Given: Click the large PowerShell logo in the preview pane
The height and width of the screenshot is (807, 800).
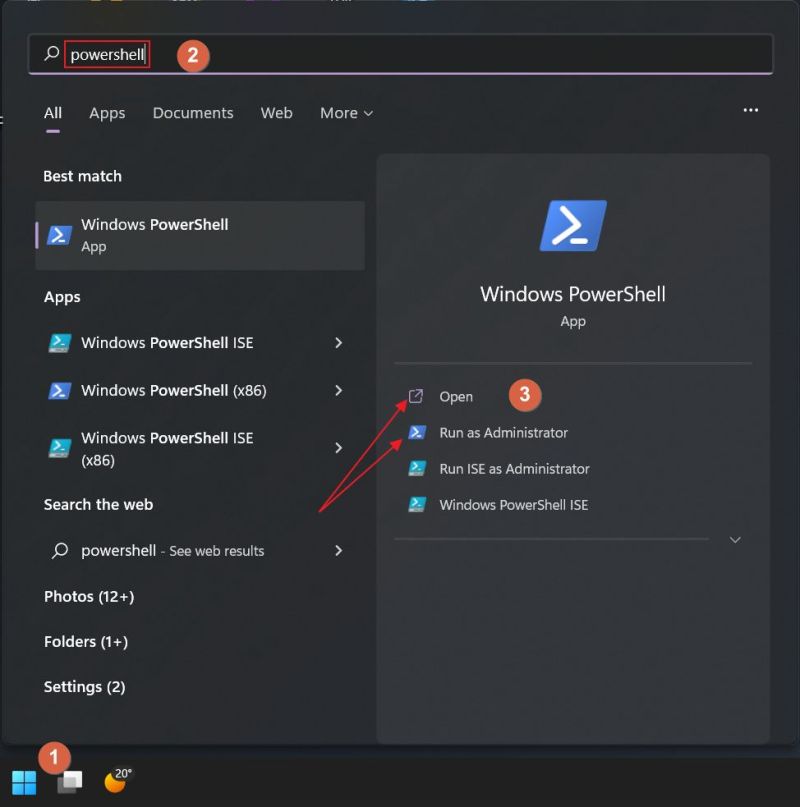Looking at the screenshot, I should coord(572,225).
